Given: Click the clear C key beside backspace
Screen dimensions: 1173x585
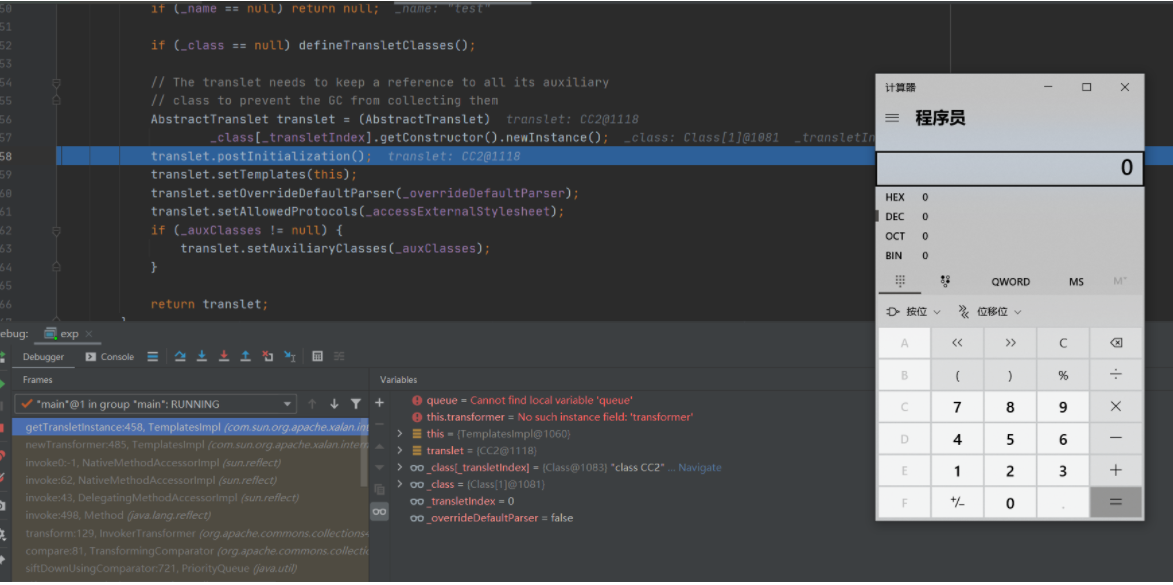Looking at the screenshot, I should (1062, 343).
